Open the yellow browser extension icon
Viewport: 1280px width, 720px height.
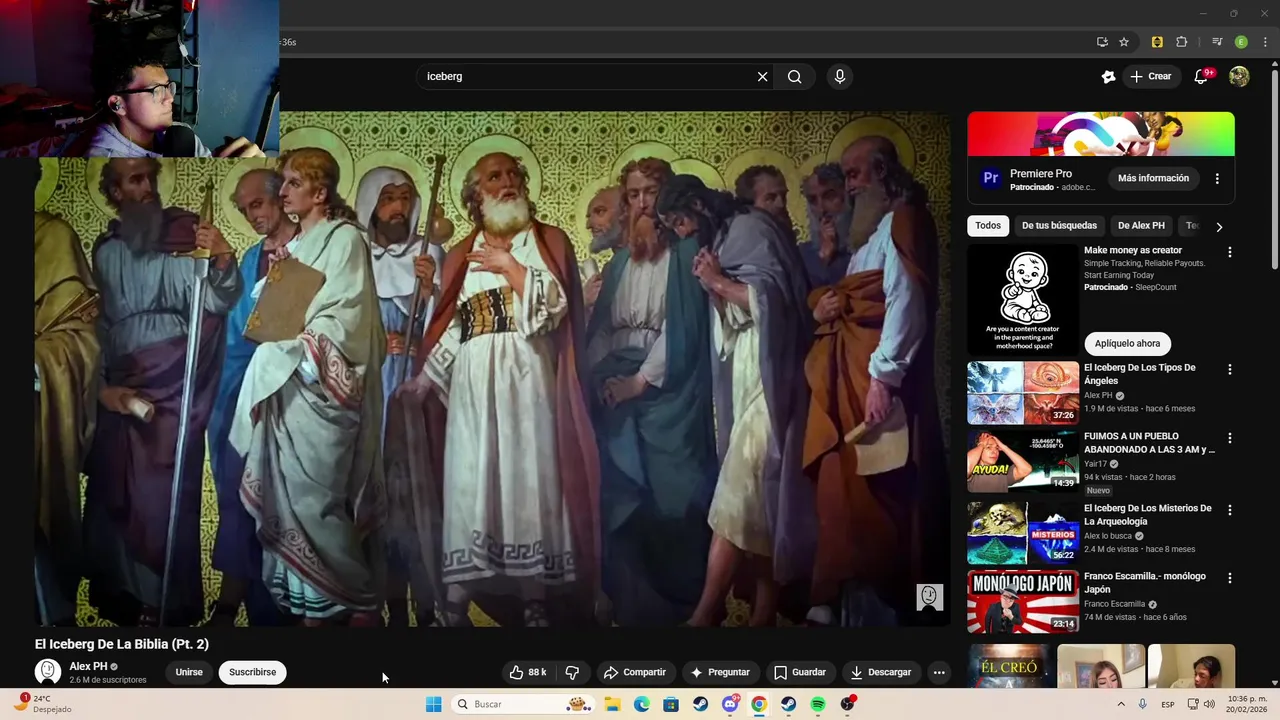pos(1157,42)
